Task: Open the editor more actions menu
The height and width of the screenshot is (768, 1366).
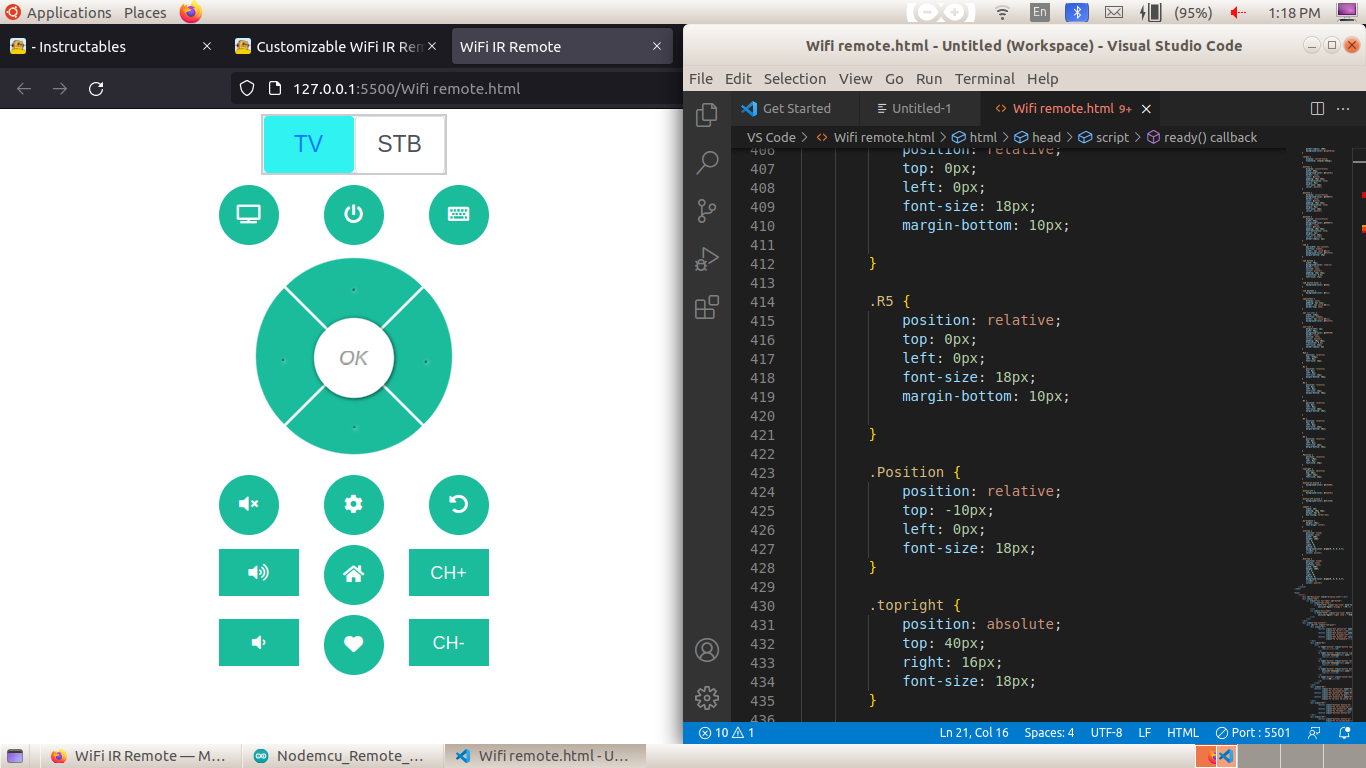Action: (x=1343, y=108)
